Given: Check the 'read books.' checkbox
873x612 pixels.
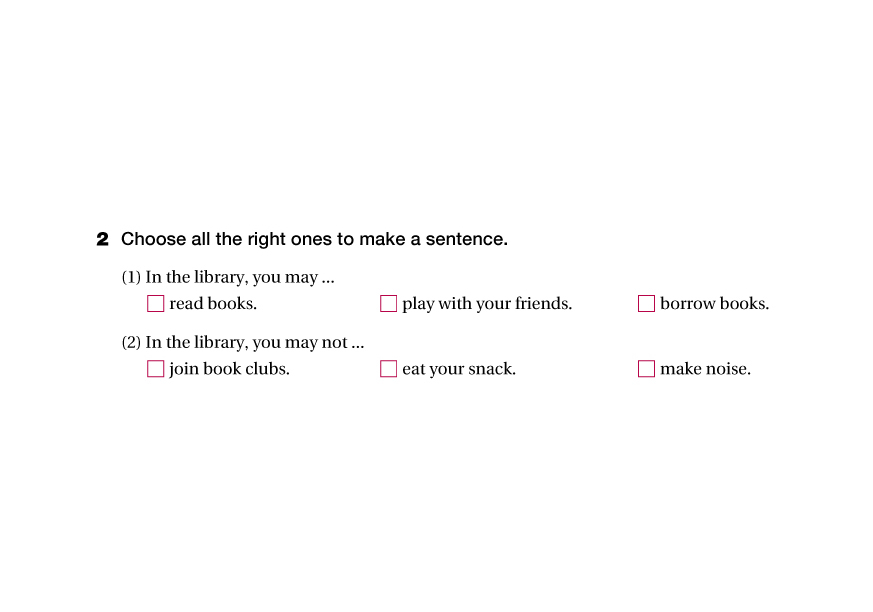Looking at the screenshot, I should (155, 304).
